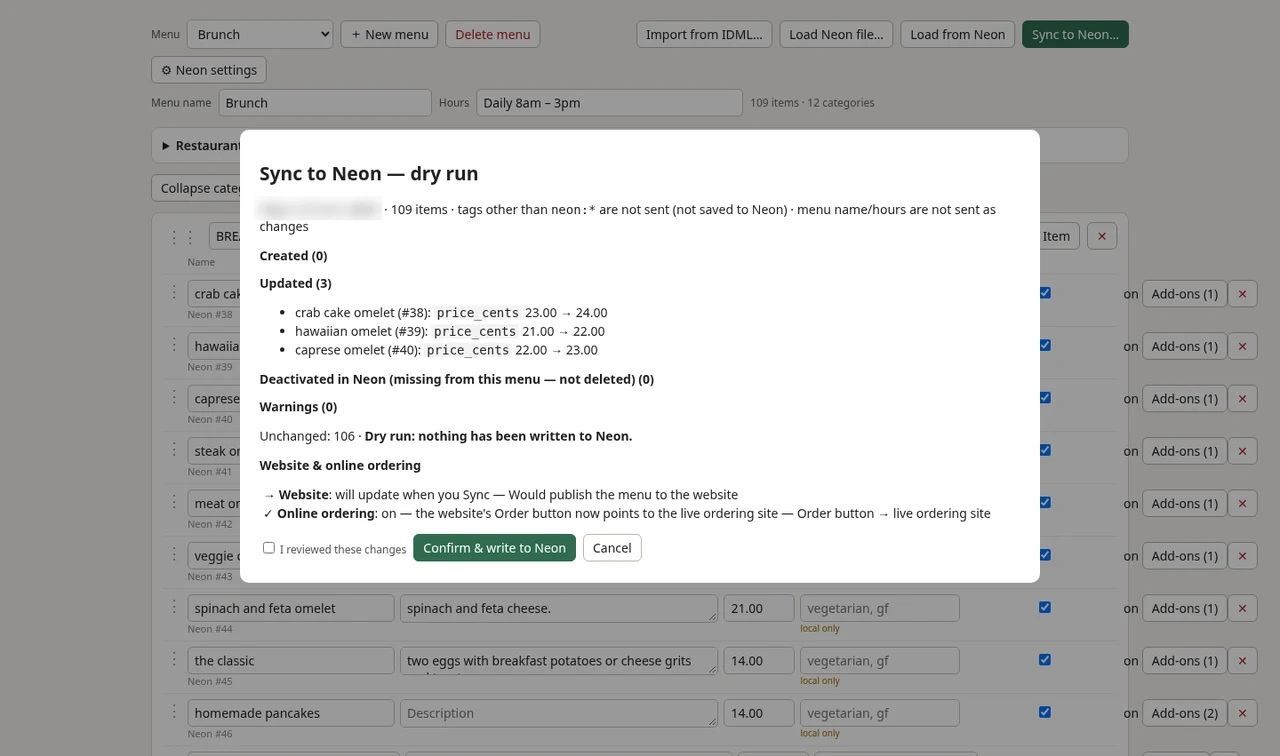Click the Menu name field 'Brunch'

[325, 103]
